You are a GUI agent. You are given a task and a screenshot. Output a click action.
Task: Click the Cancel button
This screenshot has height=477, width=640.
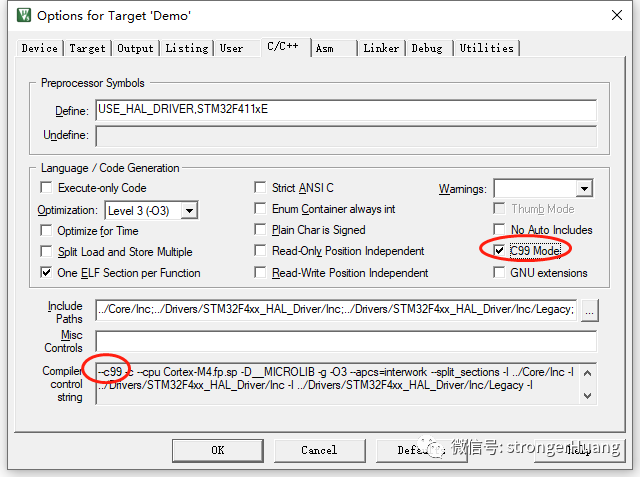pyautogui.click(x=319, y=450)
